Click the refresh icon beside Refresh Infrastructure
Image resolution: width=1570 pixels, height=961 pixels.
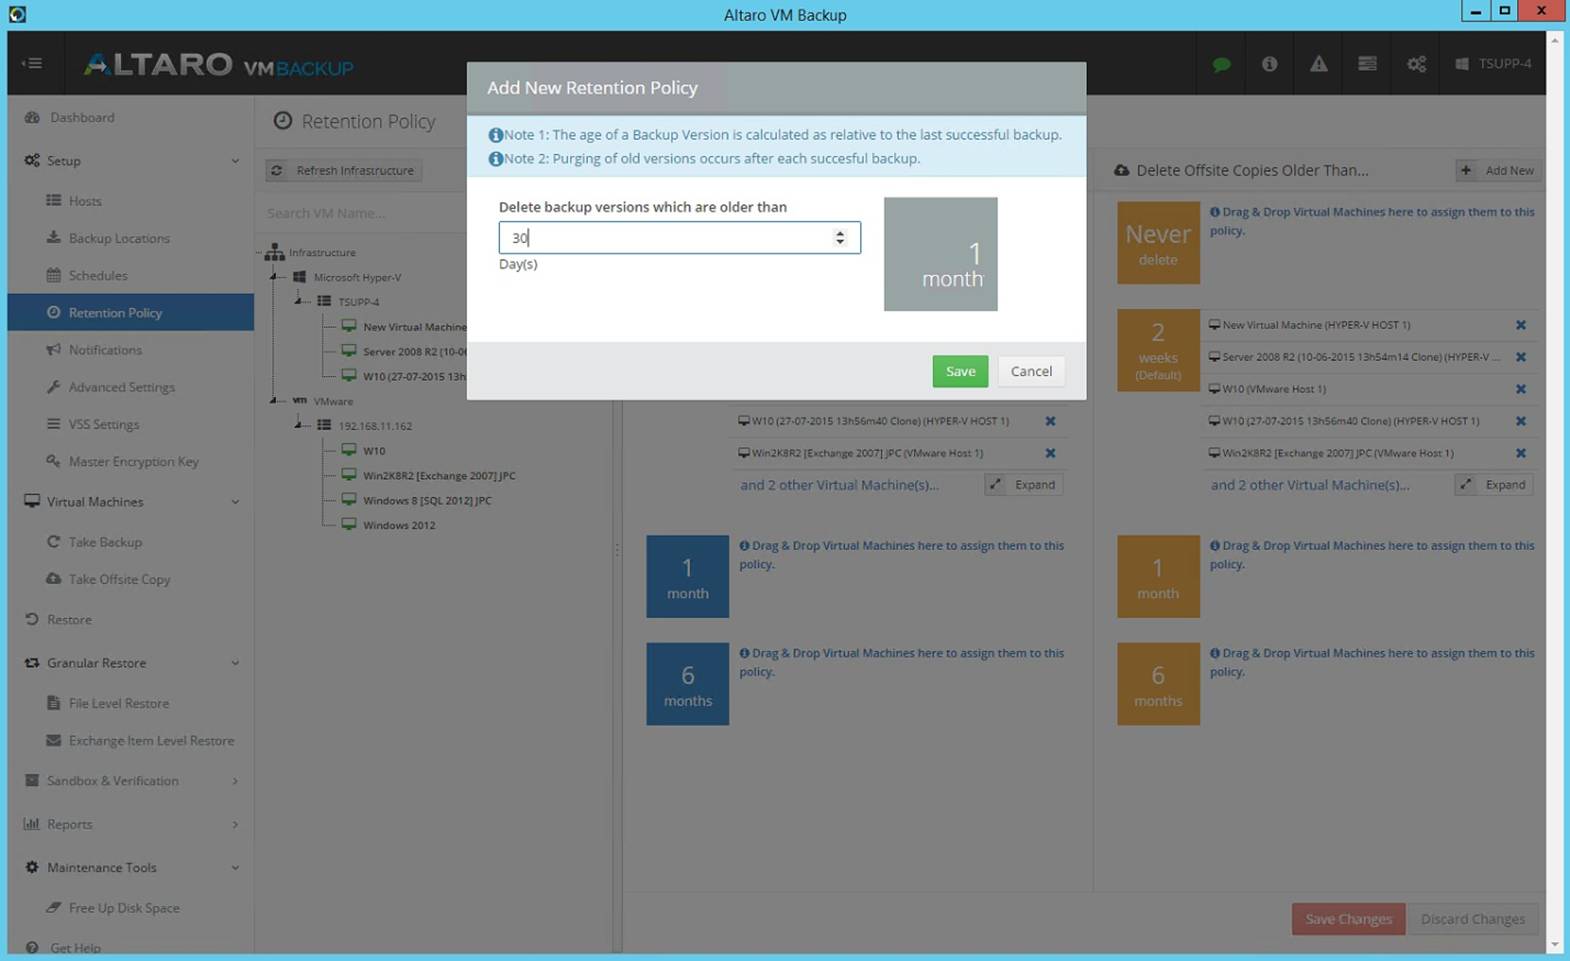click(x=277, y=171)
